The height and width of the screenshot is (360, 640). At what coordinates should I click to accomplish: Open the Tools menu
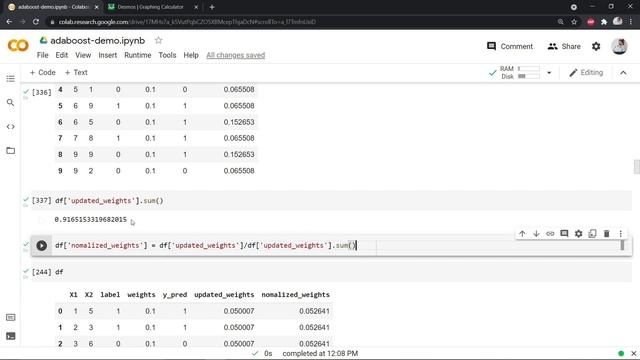pyautogui.click(x=167, y=55)
